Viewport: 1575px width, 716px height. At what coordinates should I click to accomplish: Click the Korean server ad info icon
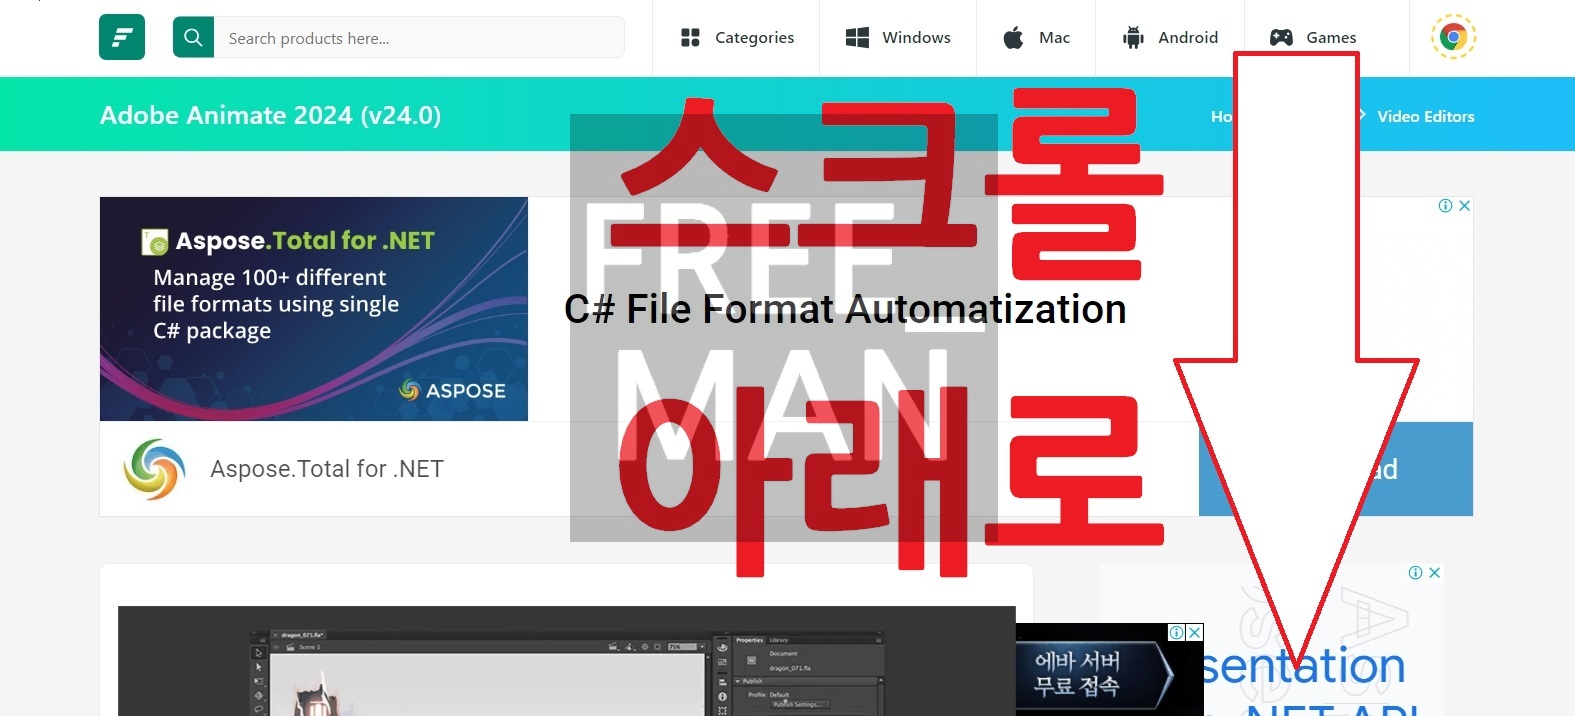(1177, 632)
